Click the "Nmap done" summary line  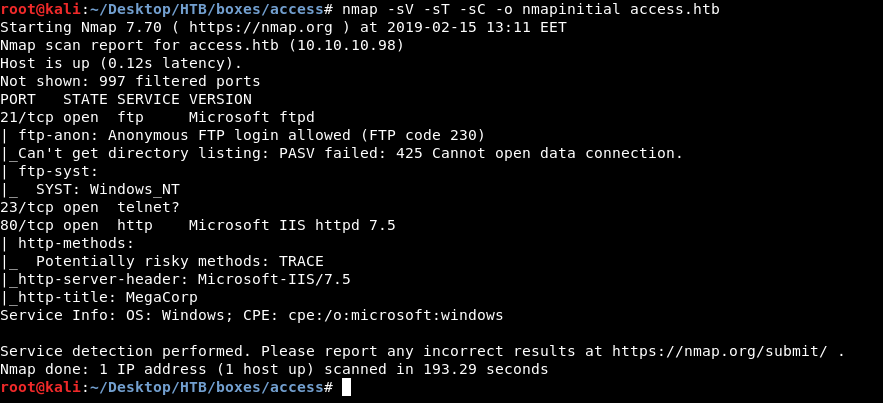(274, 369)
